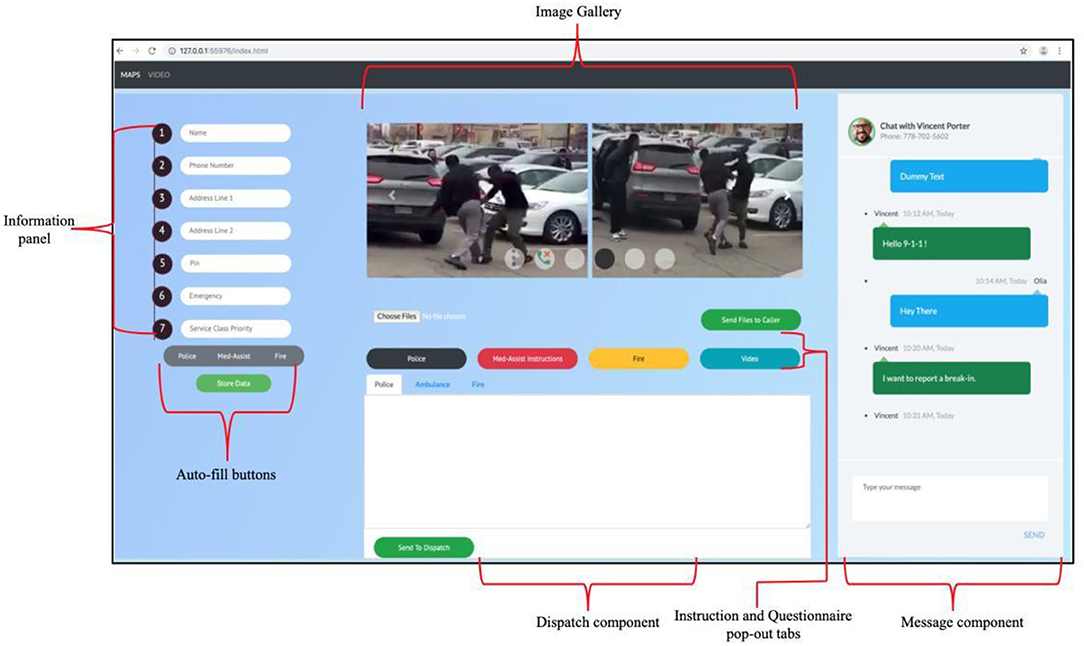Open the red Med-Assist Instructions button
Screen dimensions: 1084x646
click(x=527, y=359)
